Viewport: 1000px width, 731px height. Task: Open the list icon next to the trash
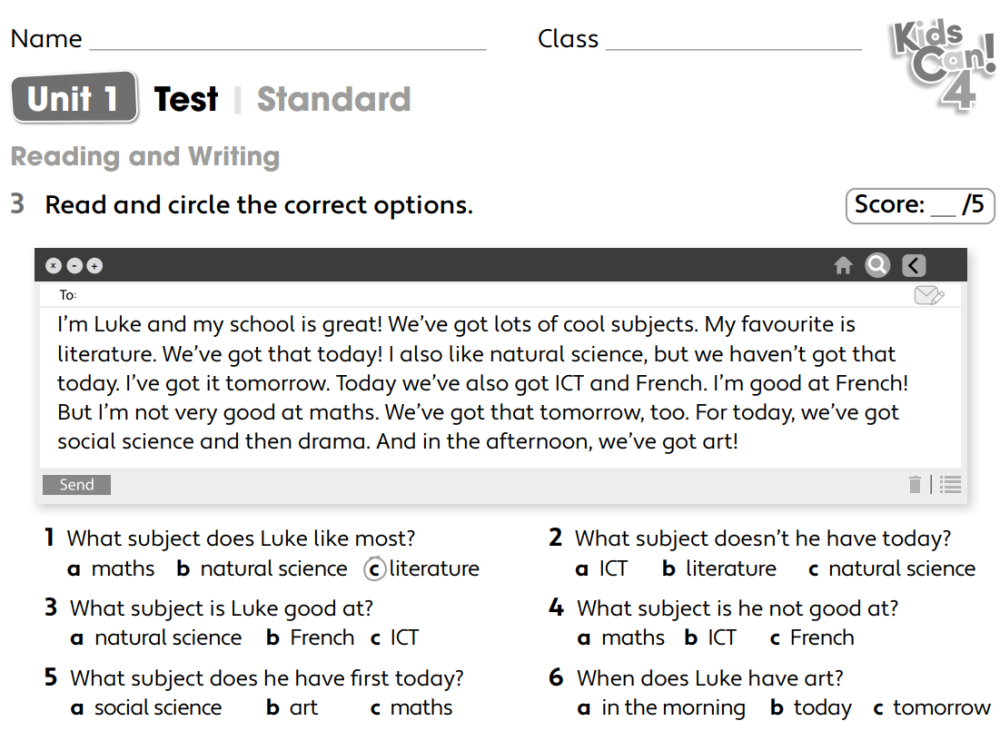tap(950, 485)
